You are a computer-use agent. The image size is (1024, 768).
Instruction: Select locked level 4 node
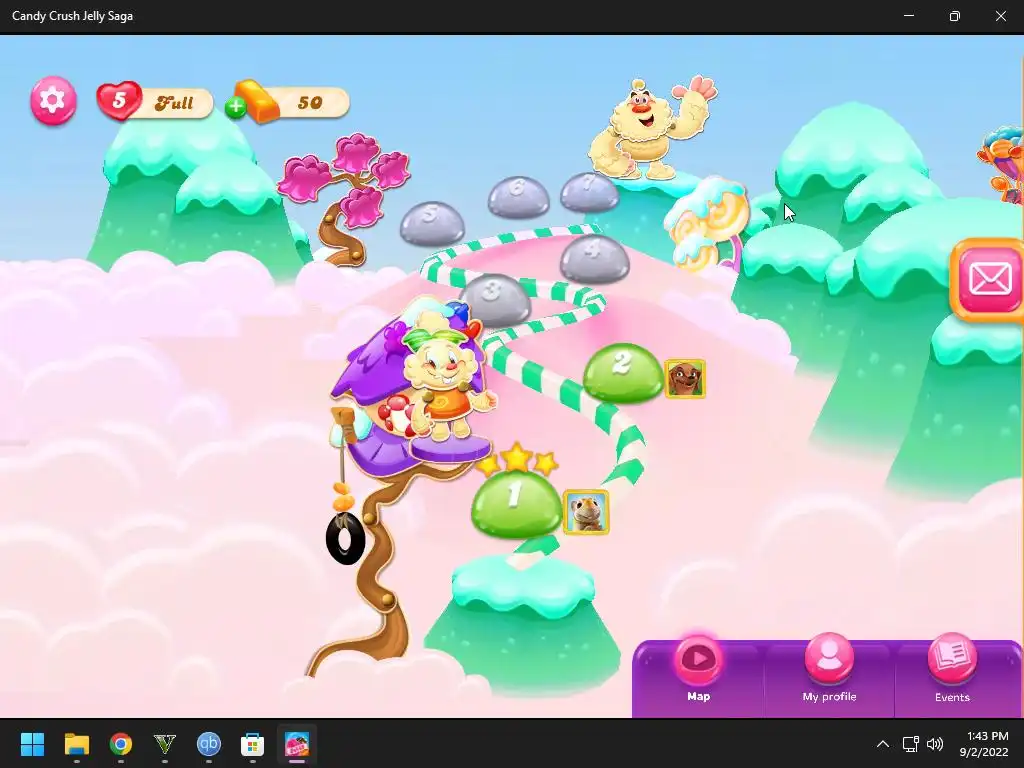pyautogui.click(x=594, y=258)
